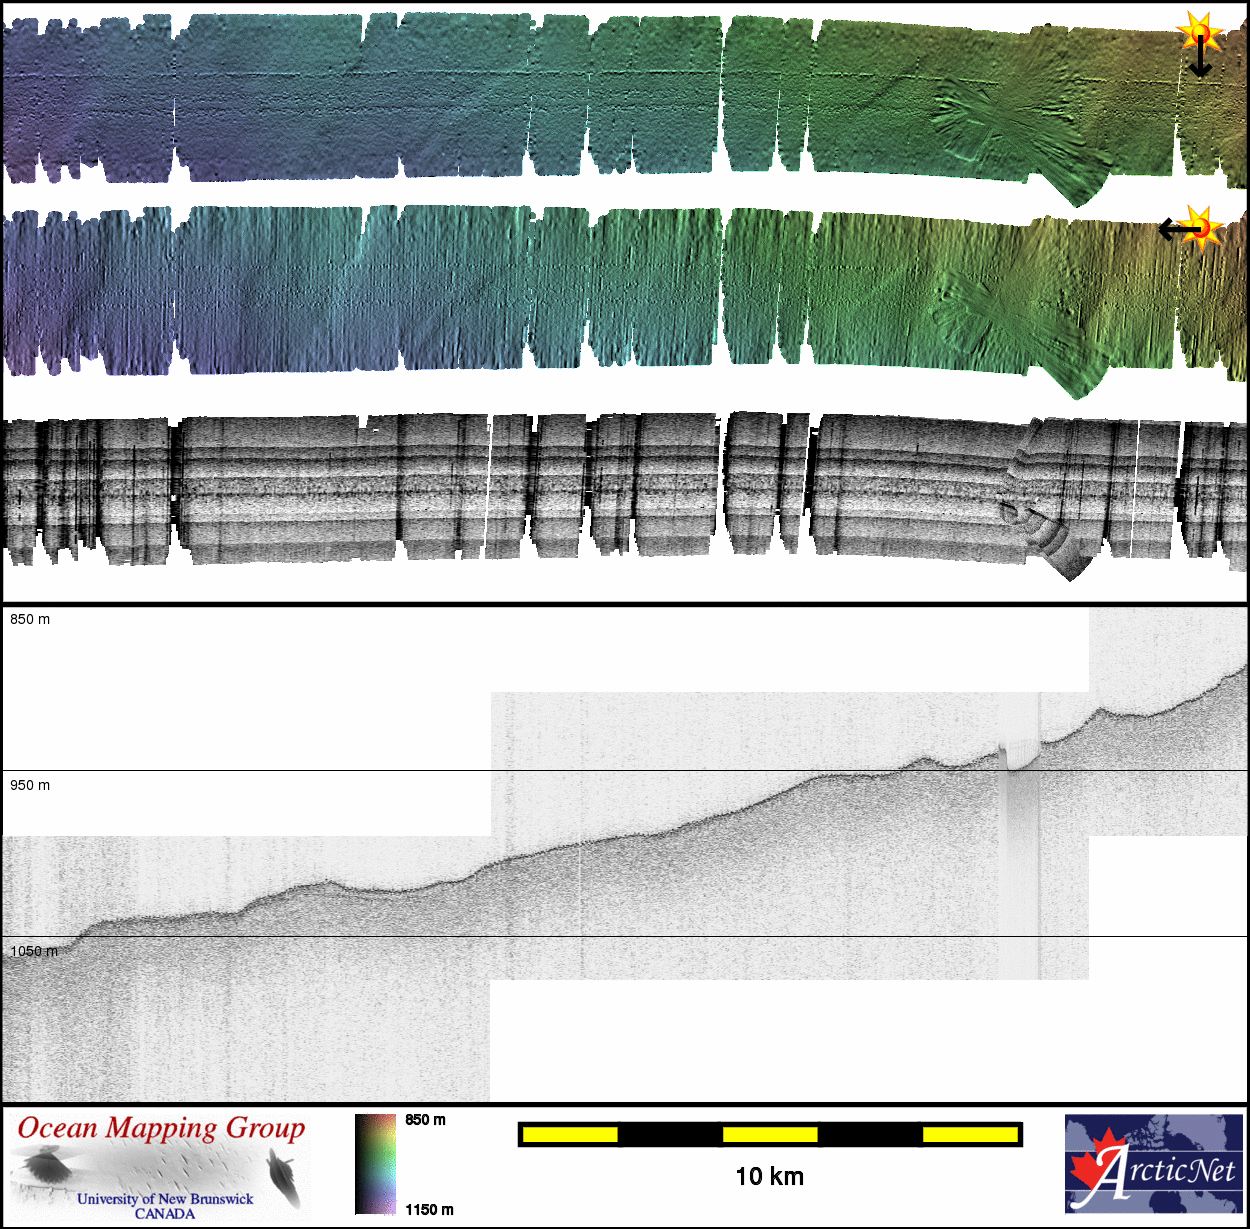Click the 10 km scale bar label
The width and height of the screenshot is (1250, 1229).
769,1176
